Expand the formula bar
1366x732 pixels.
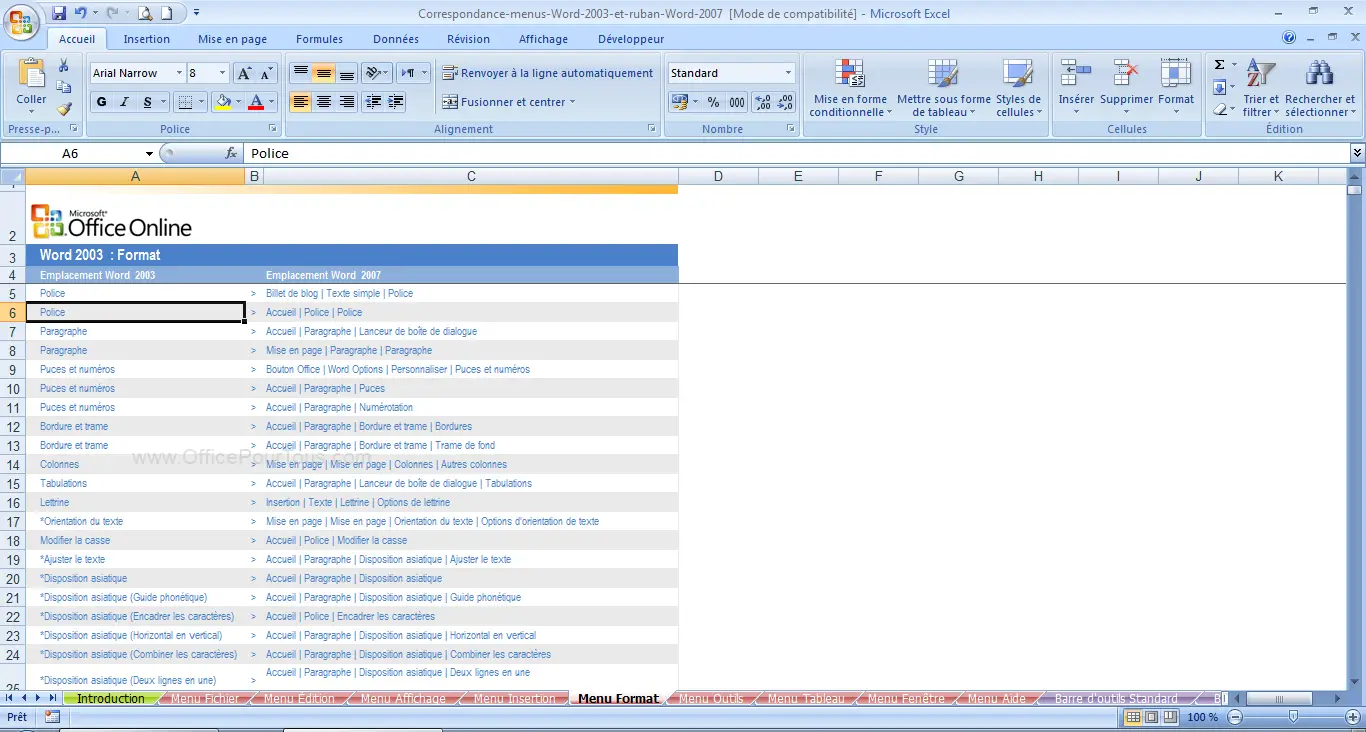click(x=1357, y=153)
